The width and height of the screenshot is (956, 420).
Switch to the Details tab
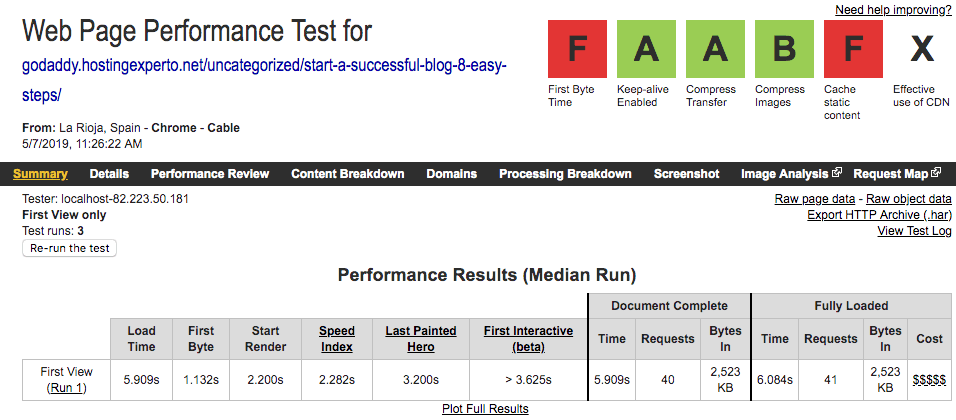(109, 174)
